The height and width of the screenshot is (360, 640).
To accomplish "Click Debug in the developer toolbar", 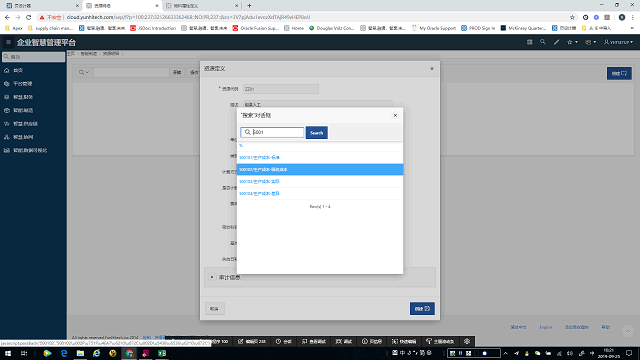I will [x=344, y=342].
